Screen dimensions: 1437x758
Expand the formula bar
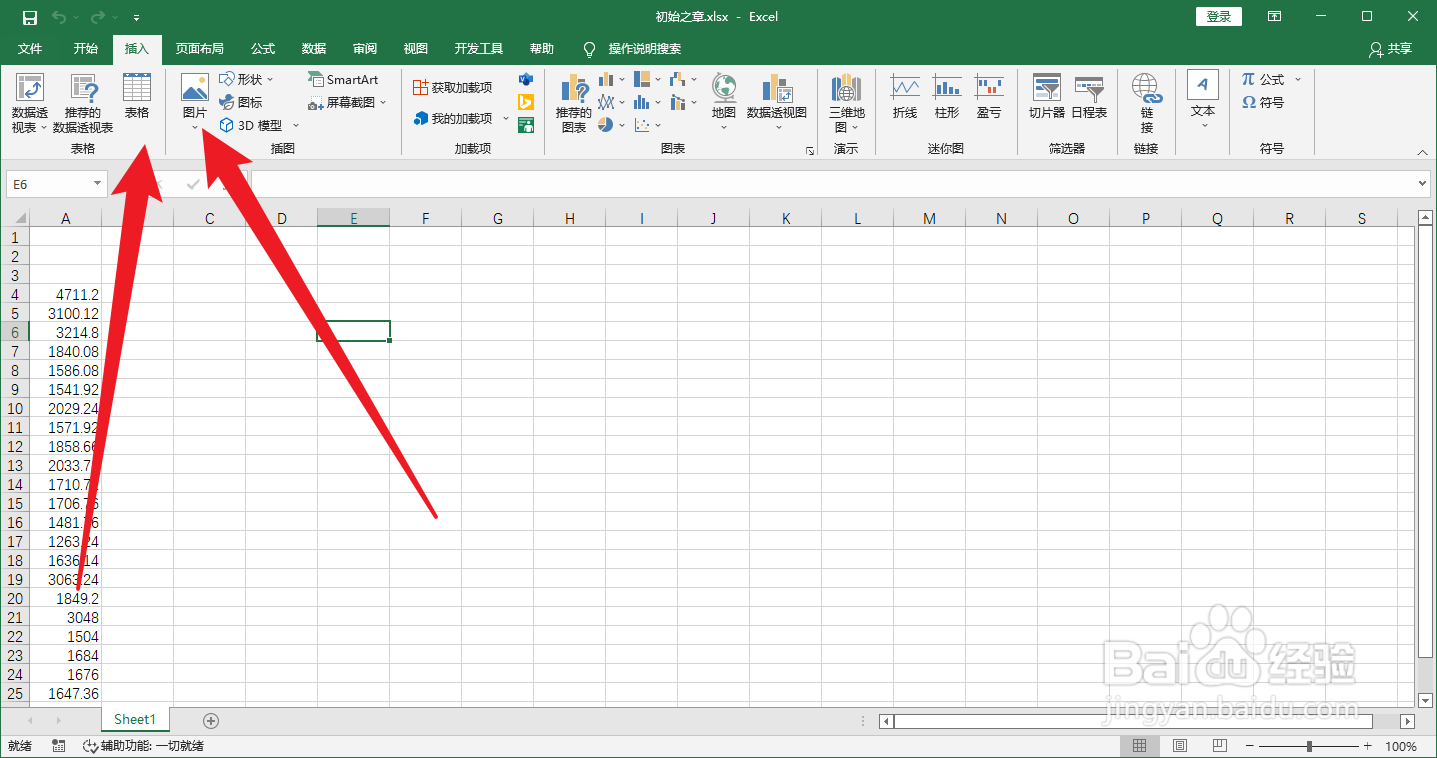click(x=1423, y=184)
